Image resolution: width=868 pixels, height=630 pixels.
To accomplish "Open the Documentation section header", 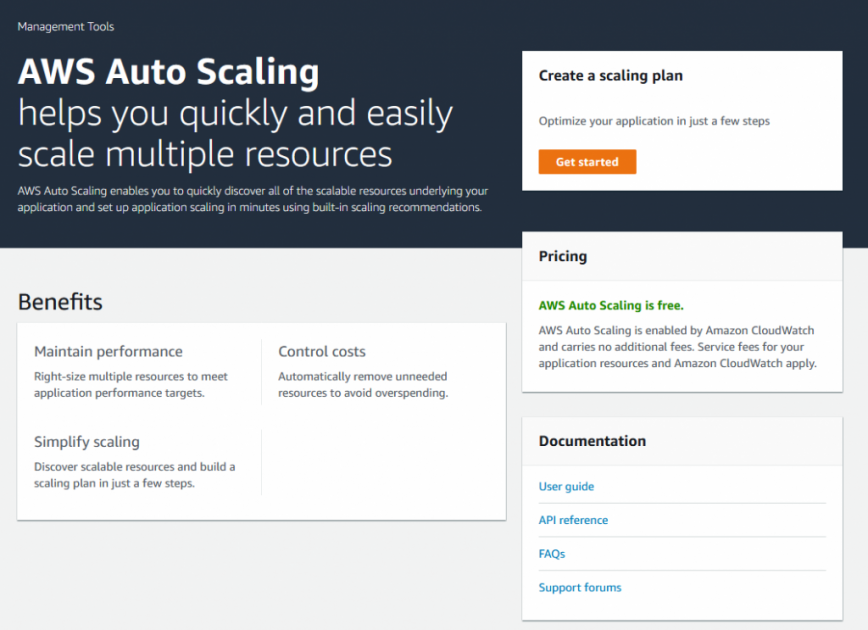I will (x=592, y=441).
